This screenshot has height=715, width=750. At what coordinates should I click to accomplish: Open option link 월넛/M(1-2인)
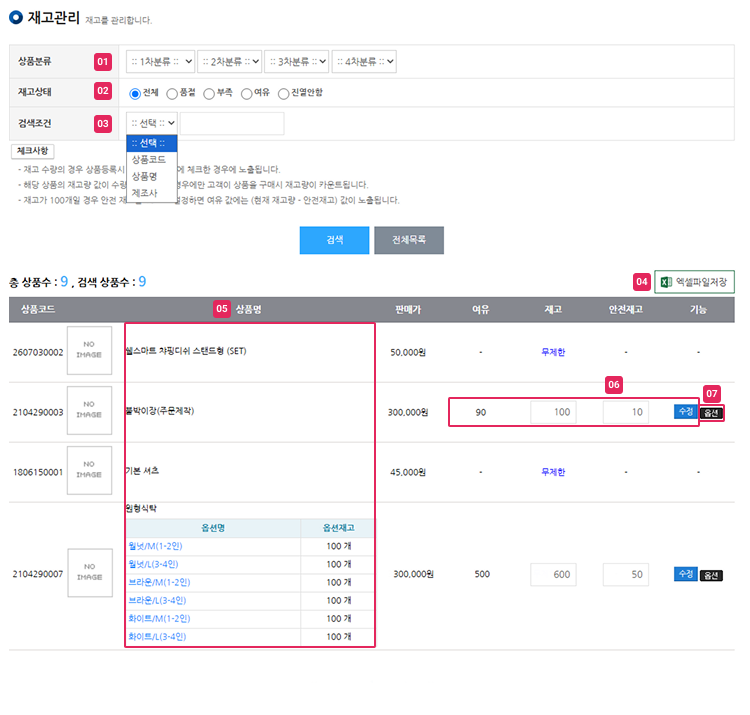[155, 546]
